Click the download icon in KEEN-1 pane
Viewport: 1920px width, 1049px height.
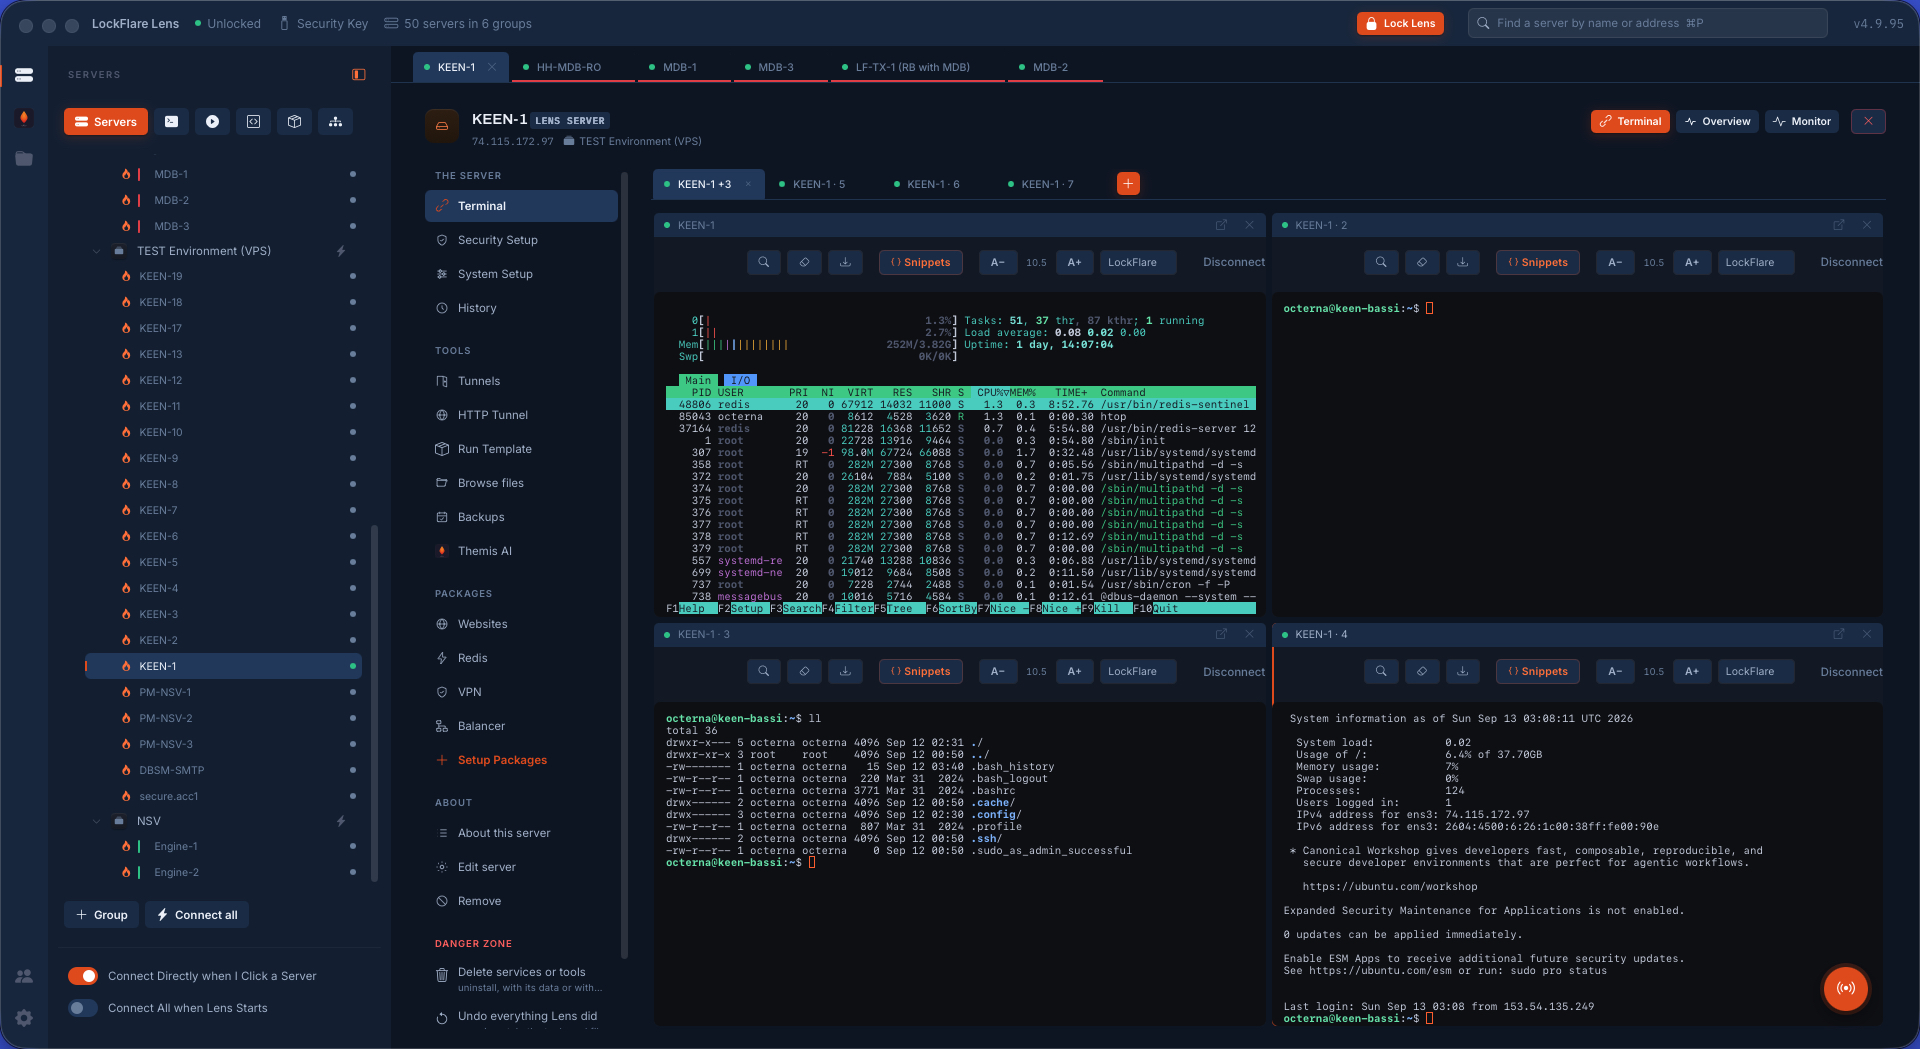point(846,262)
